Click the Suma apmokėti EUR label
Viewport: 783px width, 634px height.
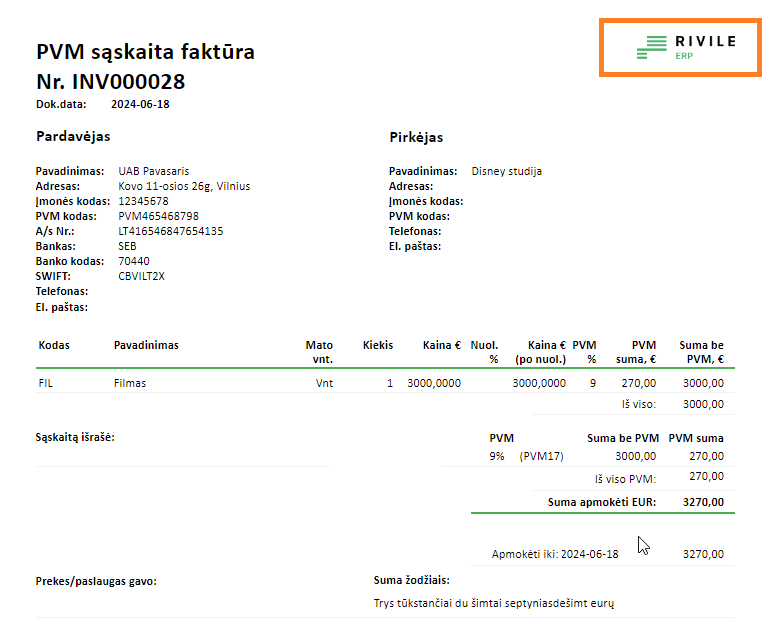[x=602, y=502]
